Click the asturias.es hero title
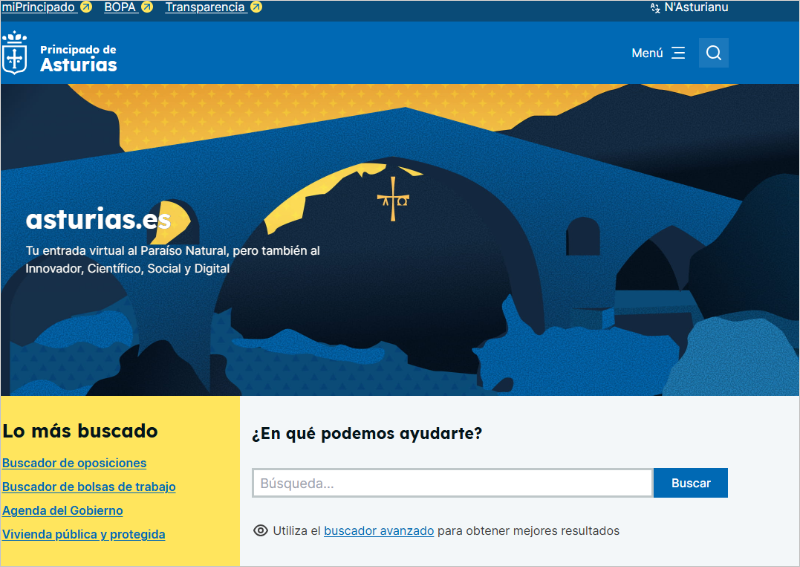Screen dimensions: 800x567 click(x=98, y=219)
